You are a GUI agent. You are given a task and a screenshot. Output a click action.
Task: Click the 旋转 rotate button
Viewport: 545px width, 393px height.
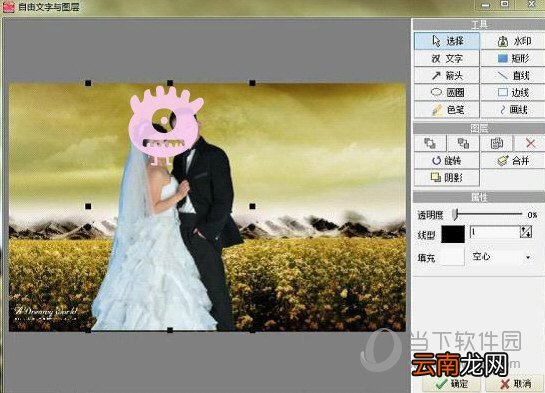click(447, 161)
